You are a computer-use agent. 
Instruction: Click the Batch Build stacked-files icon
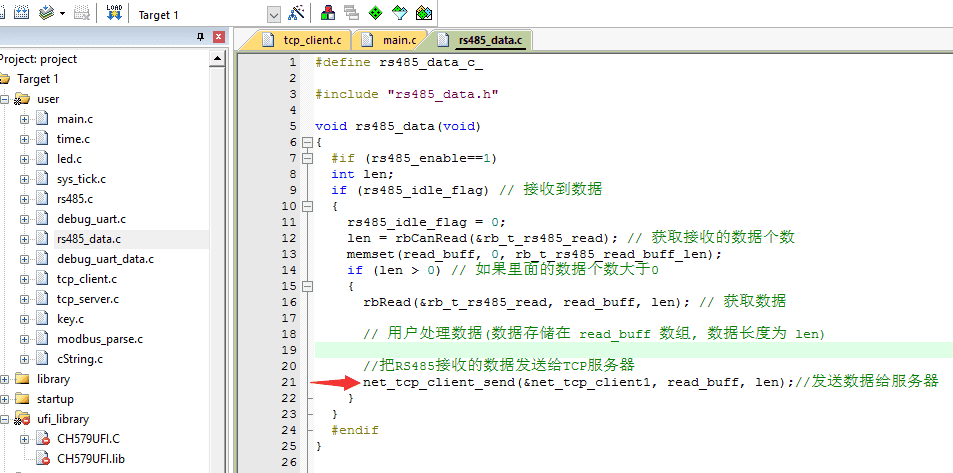[x=47, y=14]
